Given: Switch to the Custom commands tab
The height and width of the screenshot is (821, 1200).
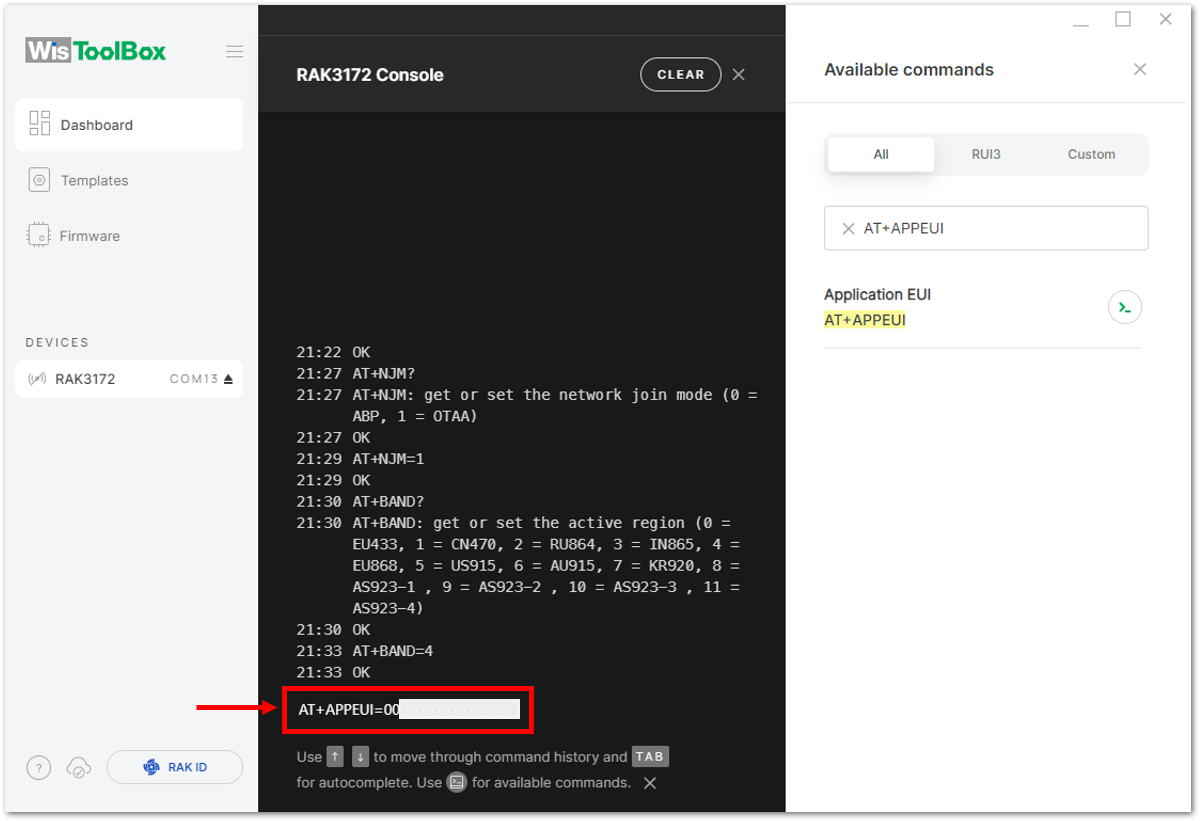Looking at the screenshot, I should coord(1091,154).
